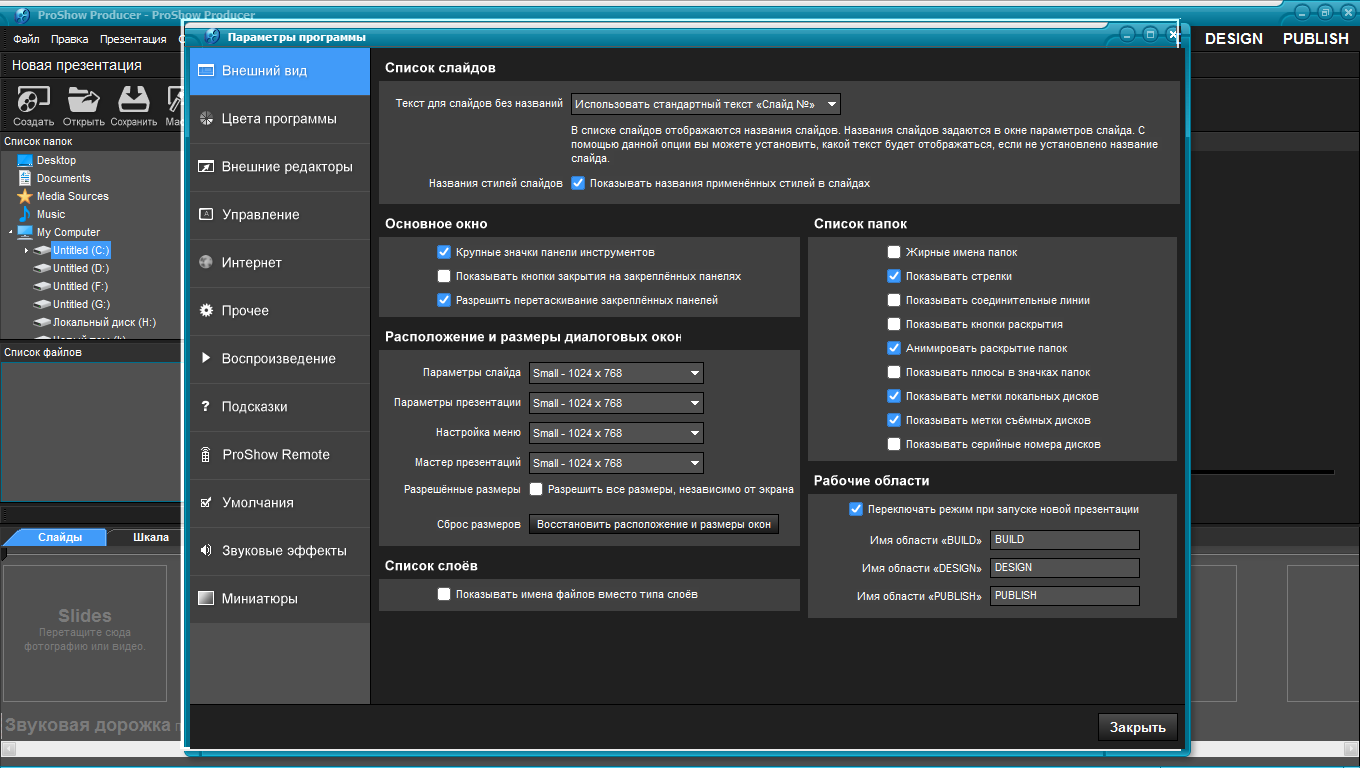
Task: Enable Жирные имена папок checkbox
Action: point(894,252)
